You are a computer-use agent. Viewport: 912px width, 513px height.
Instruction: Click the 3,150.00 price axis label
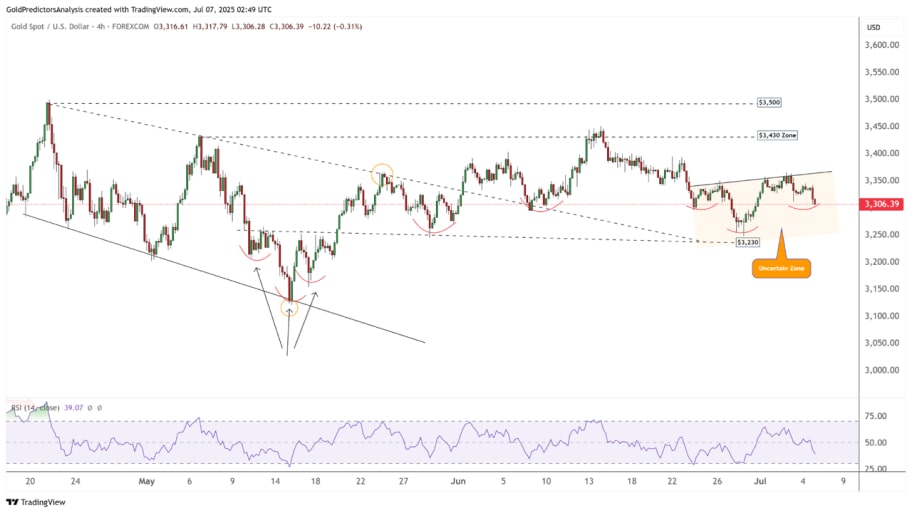(x=882, y=288)
